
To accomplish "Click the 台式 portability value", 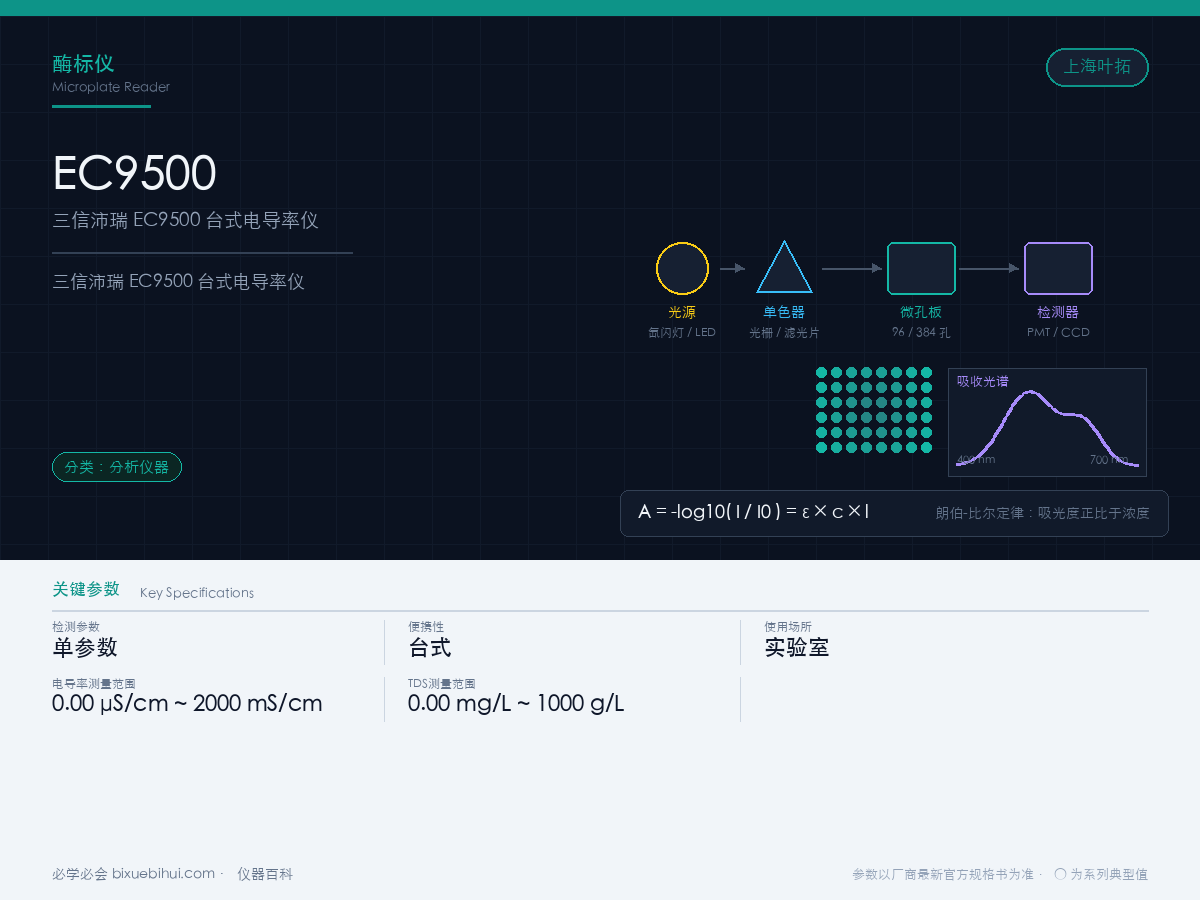I will tap(430, 647).
